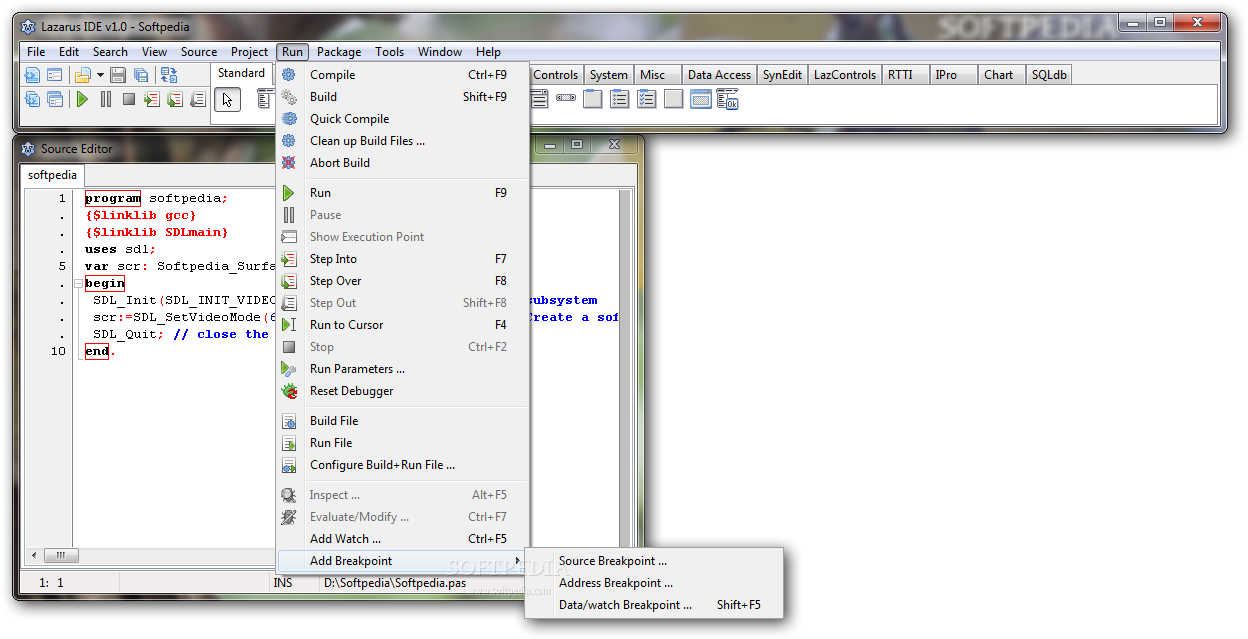Expand the Add Breakpoint submenu item
Screen dimensions: 1248x639
(x=402, y=561)
